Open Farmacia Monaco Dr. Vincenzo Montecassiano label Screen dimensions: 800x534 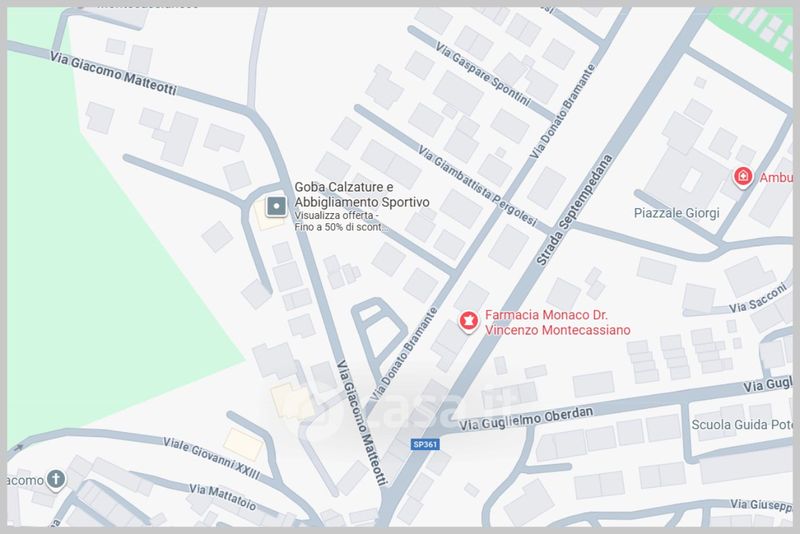click(x=557, y=322)
